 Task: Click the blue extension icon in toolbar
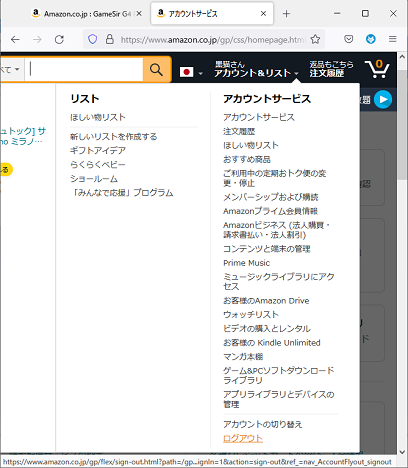point(371,39)
